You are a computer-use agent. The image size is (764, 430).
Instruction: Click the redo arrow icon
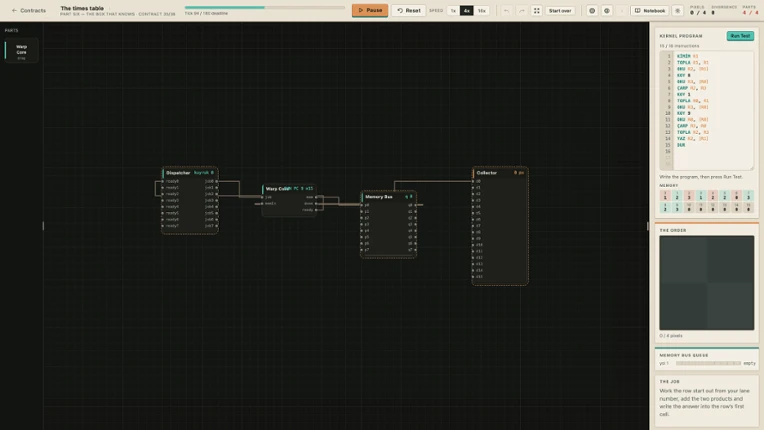pos(521,11)
